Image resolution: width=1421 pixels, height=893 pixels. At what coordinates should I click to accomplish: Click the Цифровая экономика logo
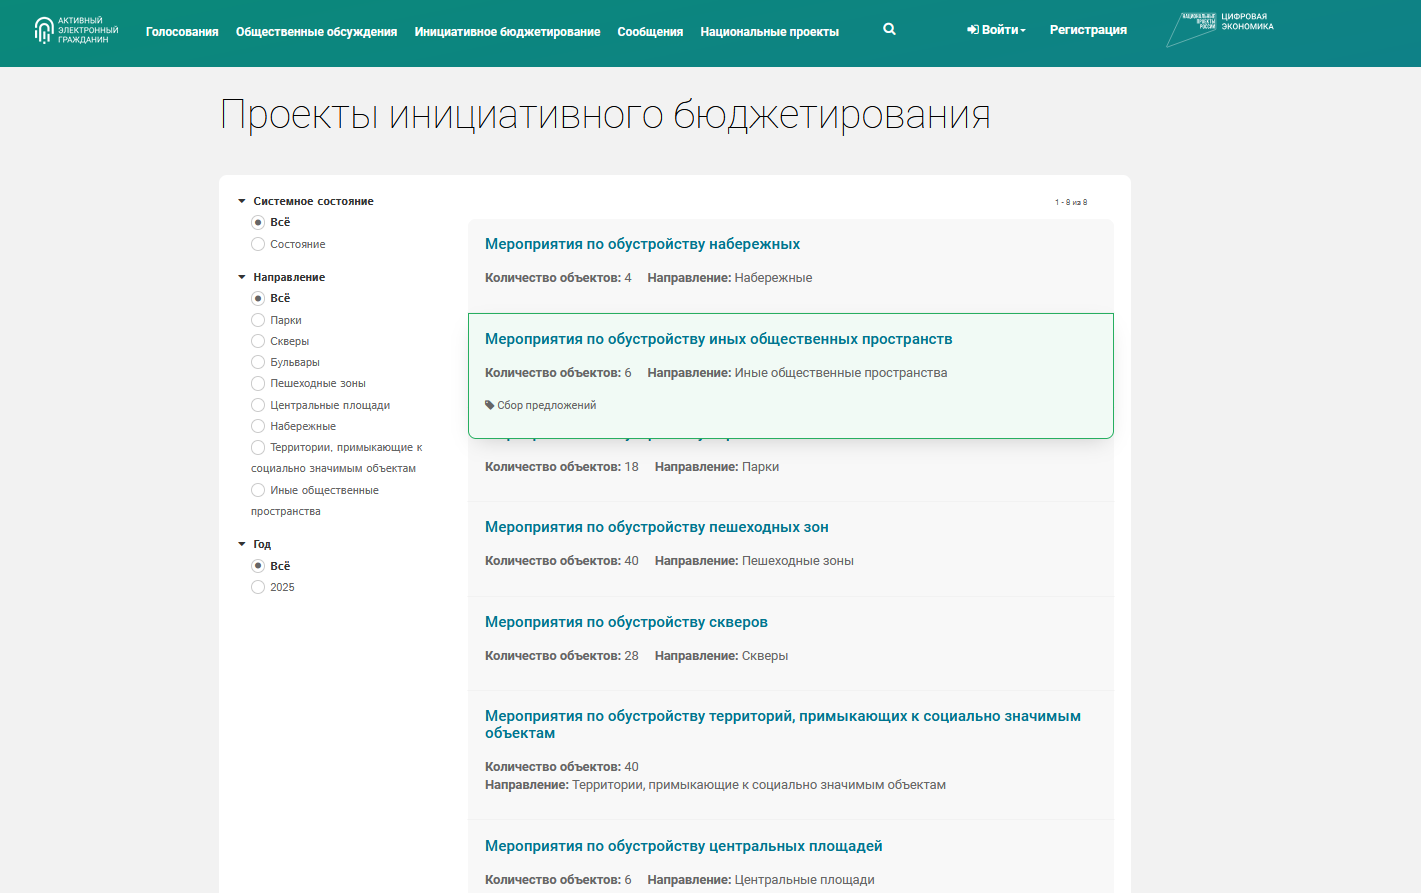pyautogui.click(x=1221, y=29)
